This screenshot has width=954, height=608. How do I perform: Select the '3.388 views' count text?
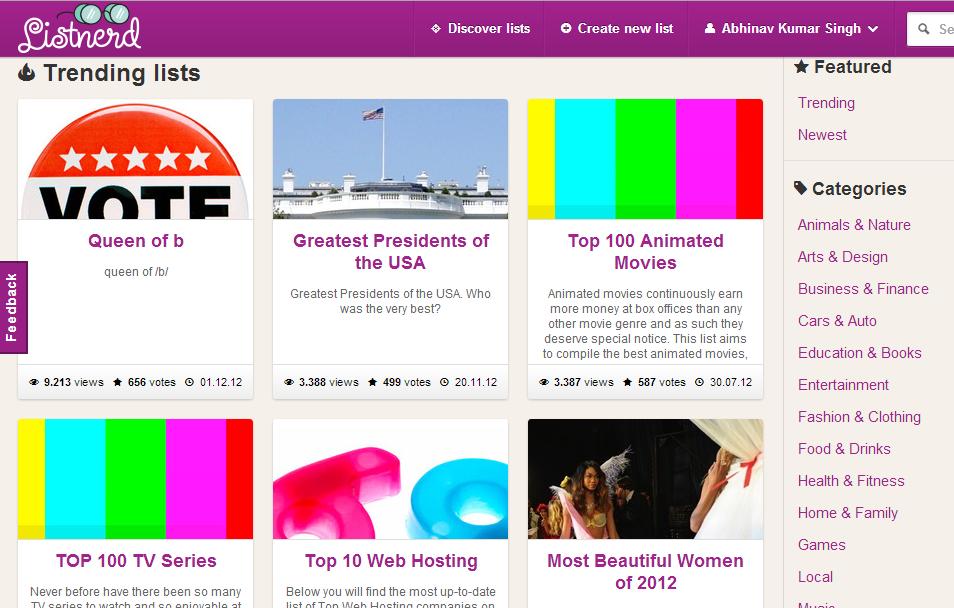pos(329,382)
